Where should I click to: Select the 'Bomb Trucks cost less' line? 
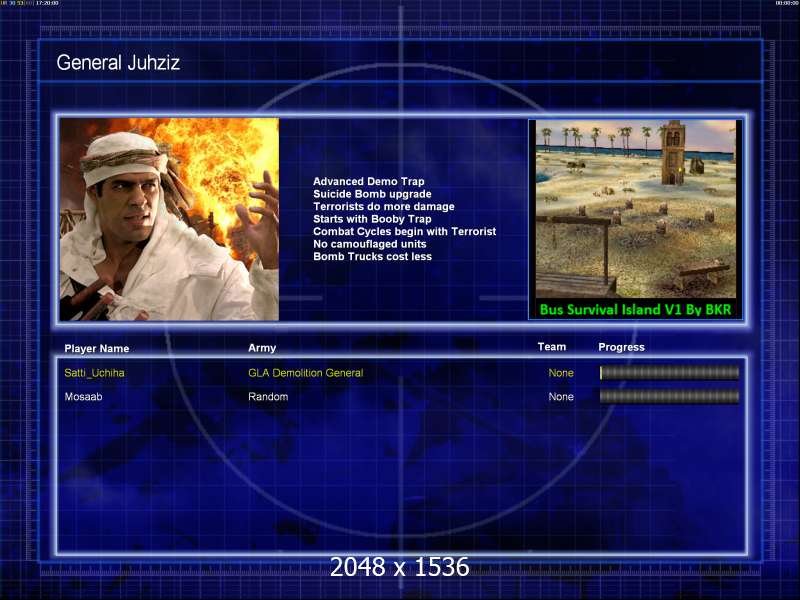tap(372, 257)
